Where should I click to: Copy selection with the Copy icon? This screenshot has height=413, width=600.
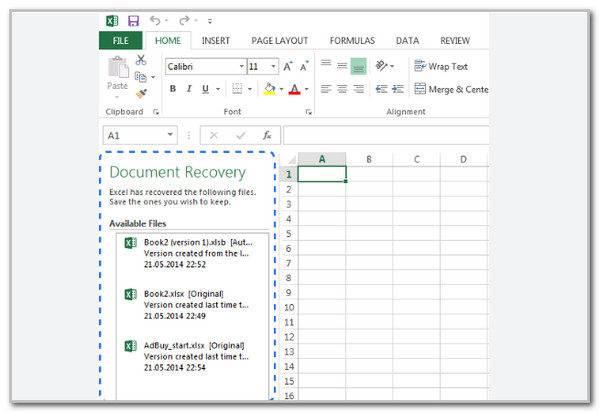click(x=140, y=77)
